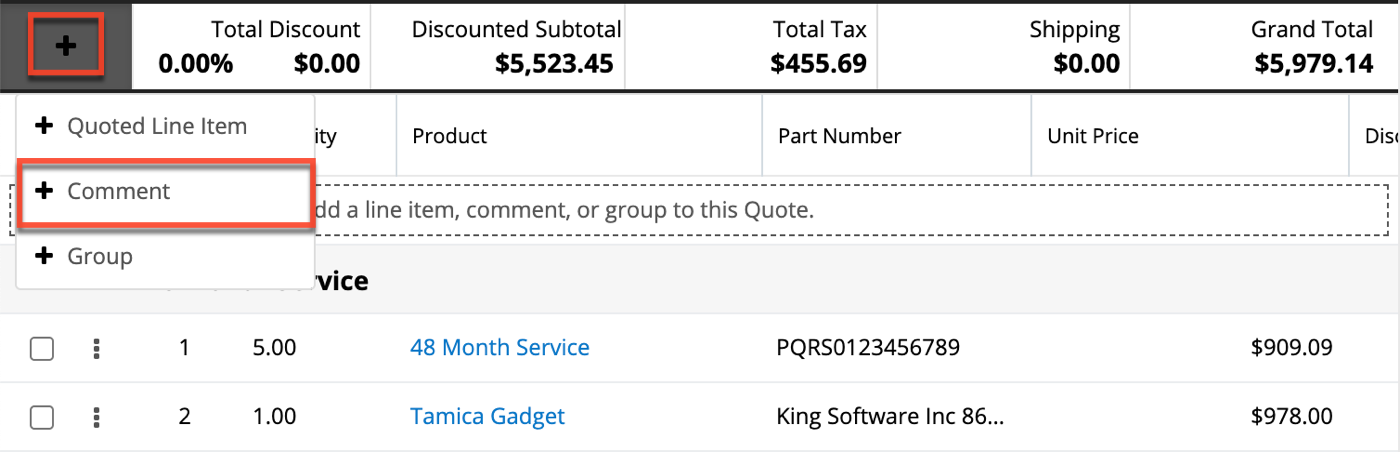Click plus icon beside Group
The height and width of the screenshot is (452, 1400).
coord(43,257)
